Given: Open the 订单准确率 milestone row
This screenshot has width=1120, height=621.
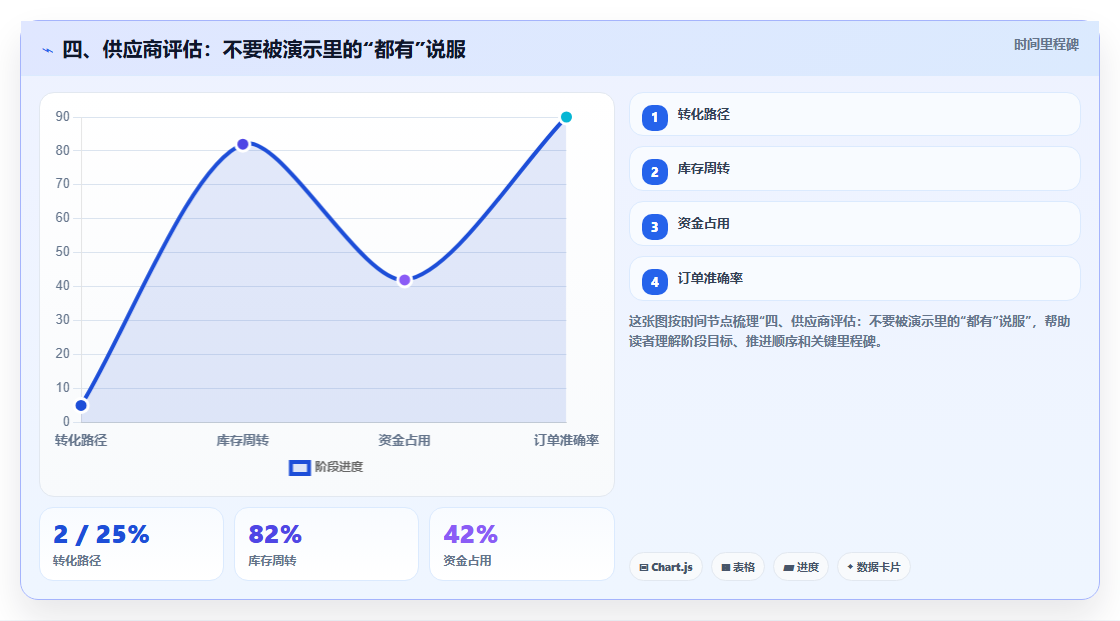Looking at the screenshot, I should pos(854,279).
